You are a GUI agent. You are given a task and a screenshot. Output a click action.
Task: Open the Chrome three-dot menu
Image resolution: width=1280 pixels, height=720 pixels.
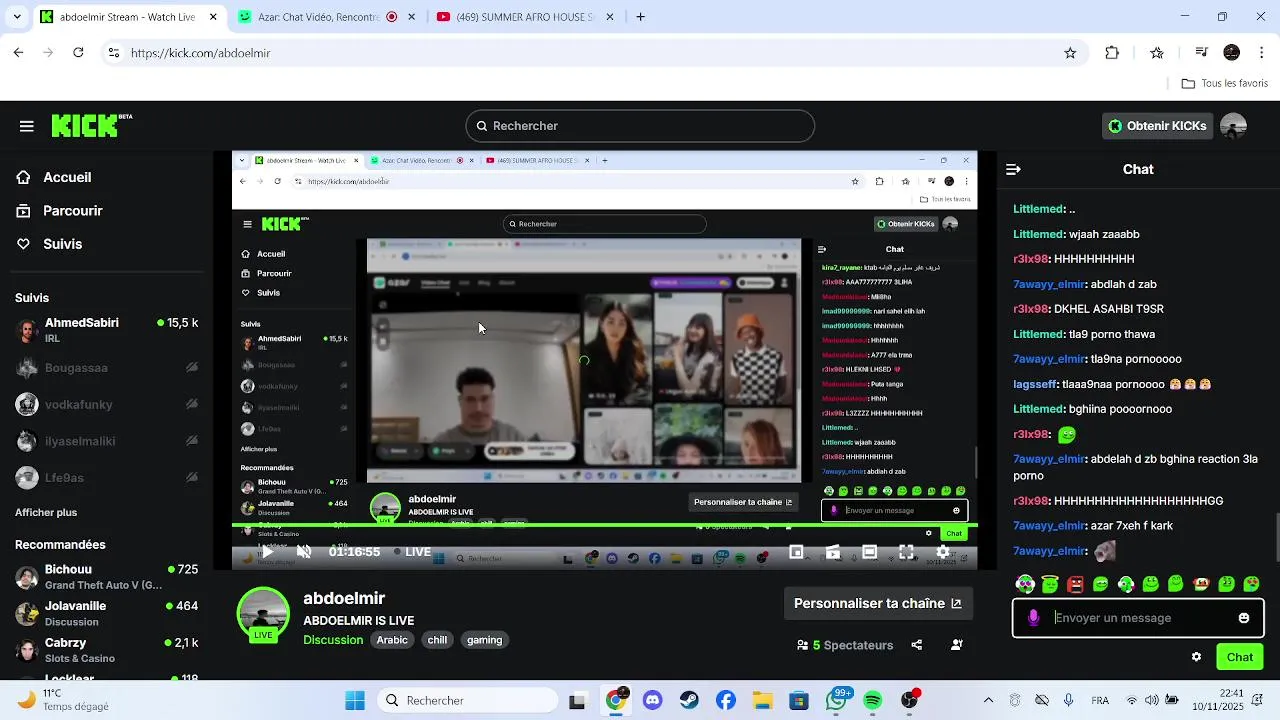coord(1263,53)
